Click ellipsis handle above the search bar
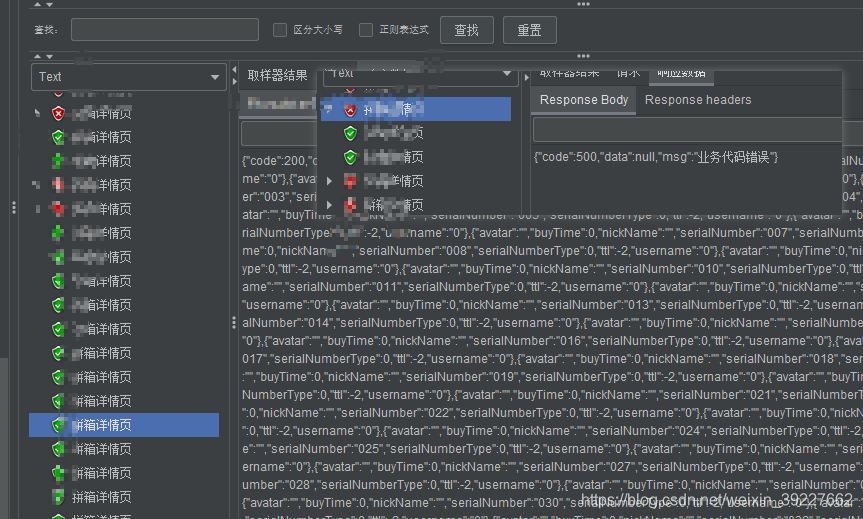 pyautogui.click(x=583, y=4)
